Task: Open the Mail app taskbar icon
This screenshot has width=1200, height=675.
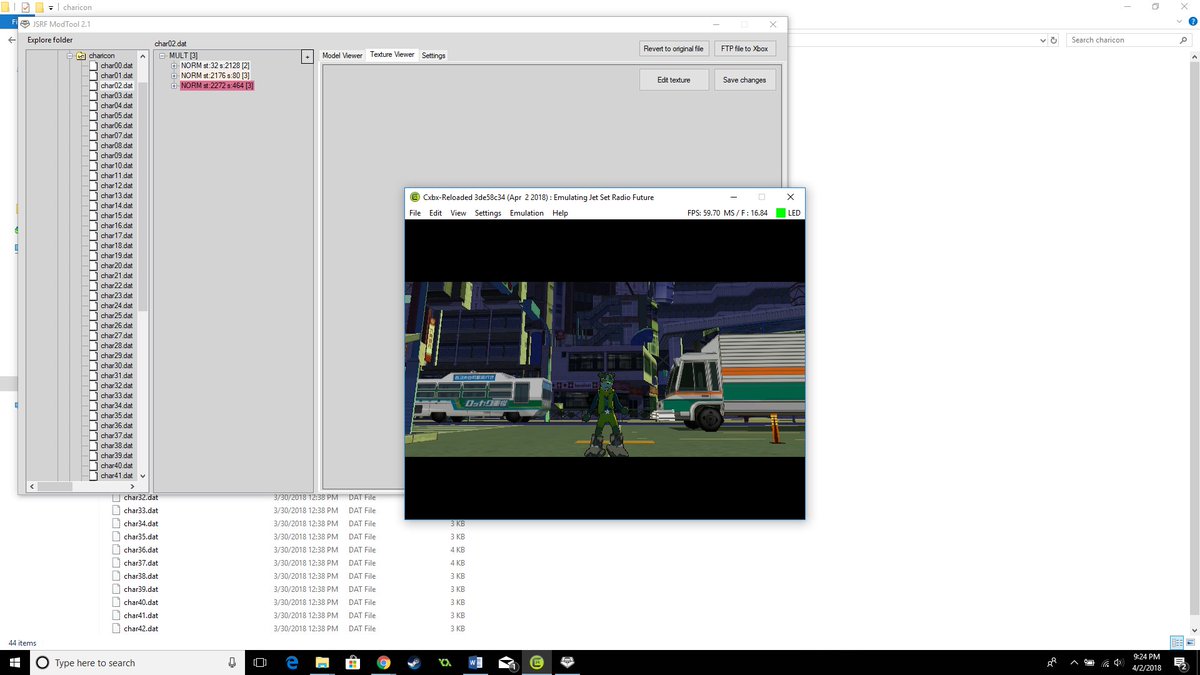Action: (506, 662)
